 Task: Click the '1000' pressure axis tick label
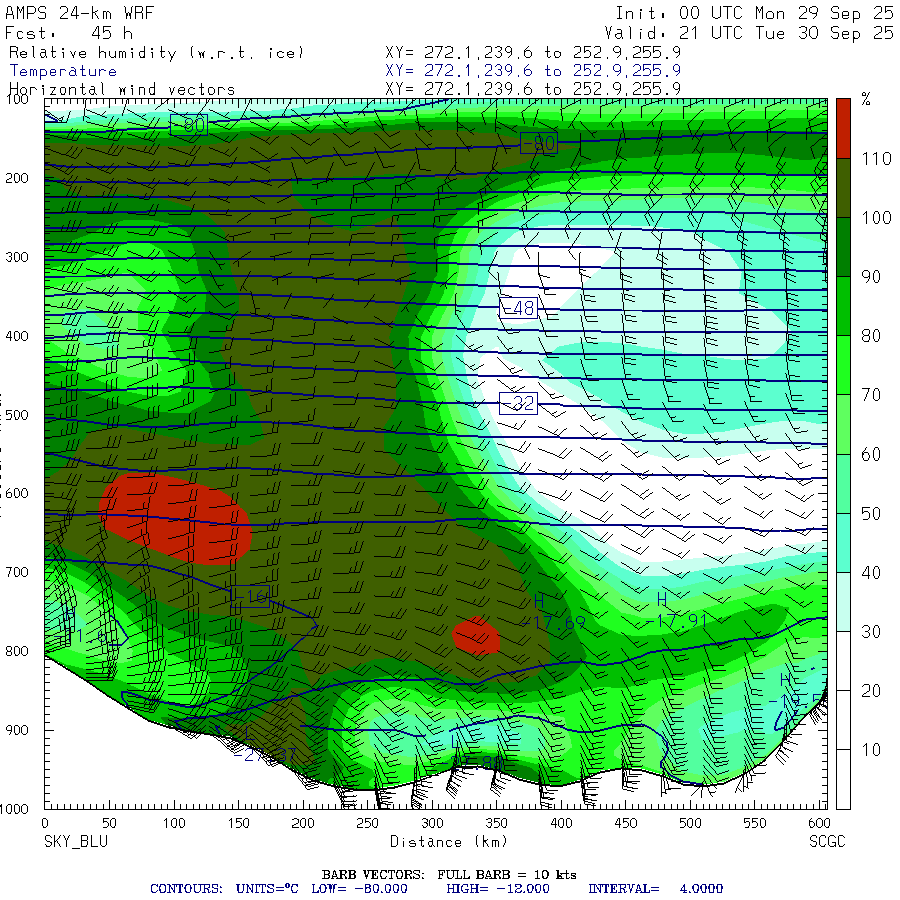pyautogui.click(x=14, y=809)
